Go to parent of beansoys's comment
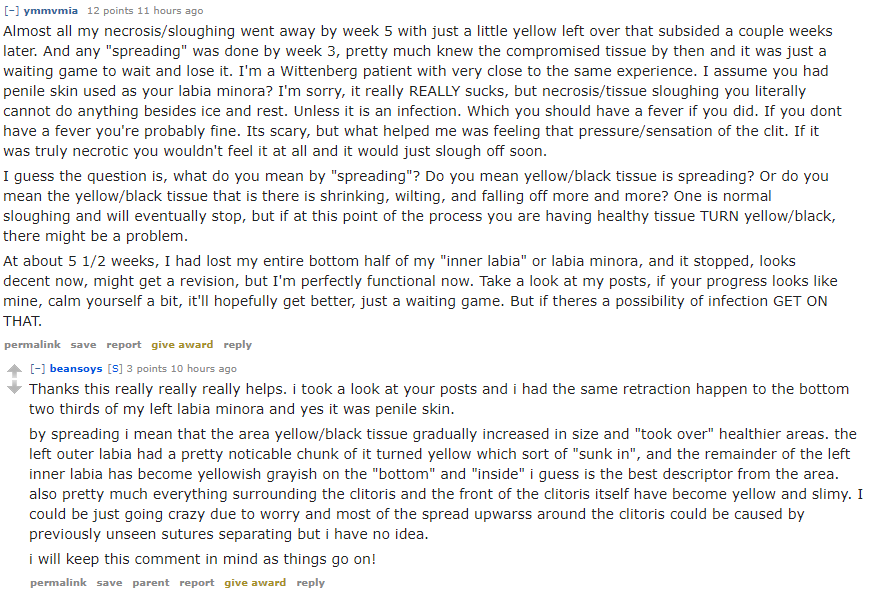This screenshot has width=872, height=592. pyautogui.click(x=151, y=583)
